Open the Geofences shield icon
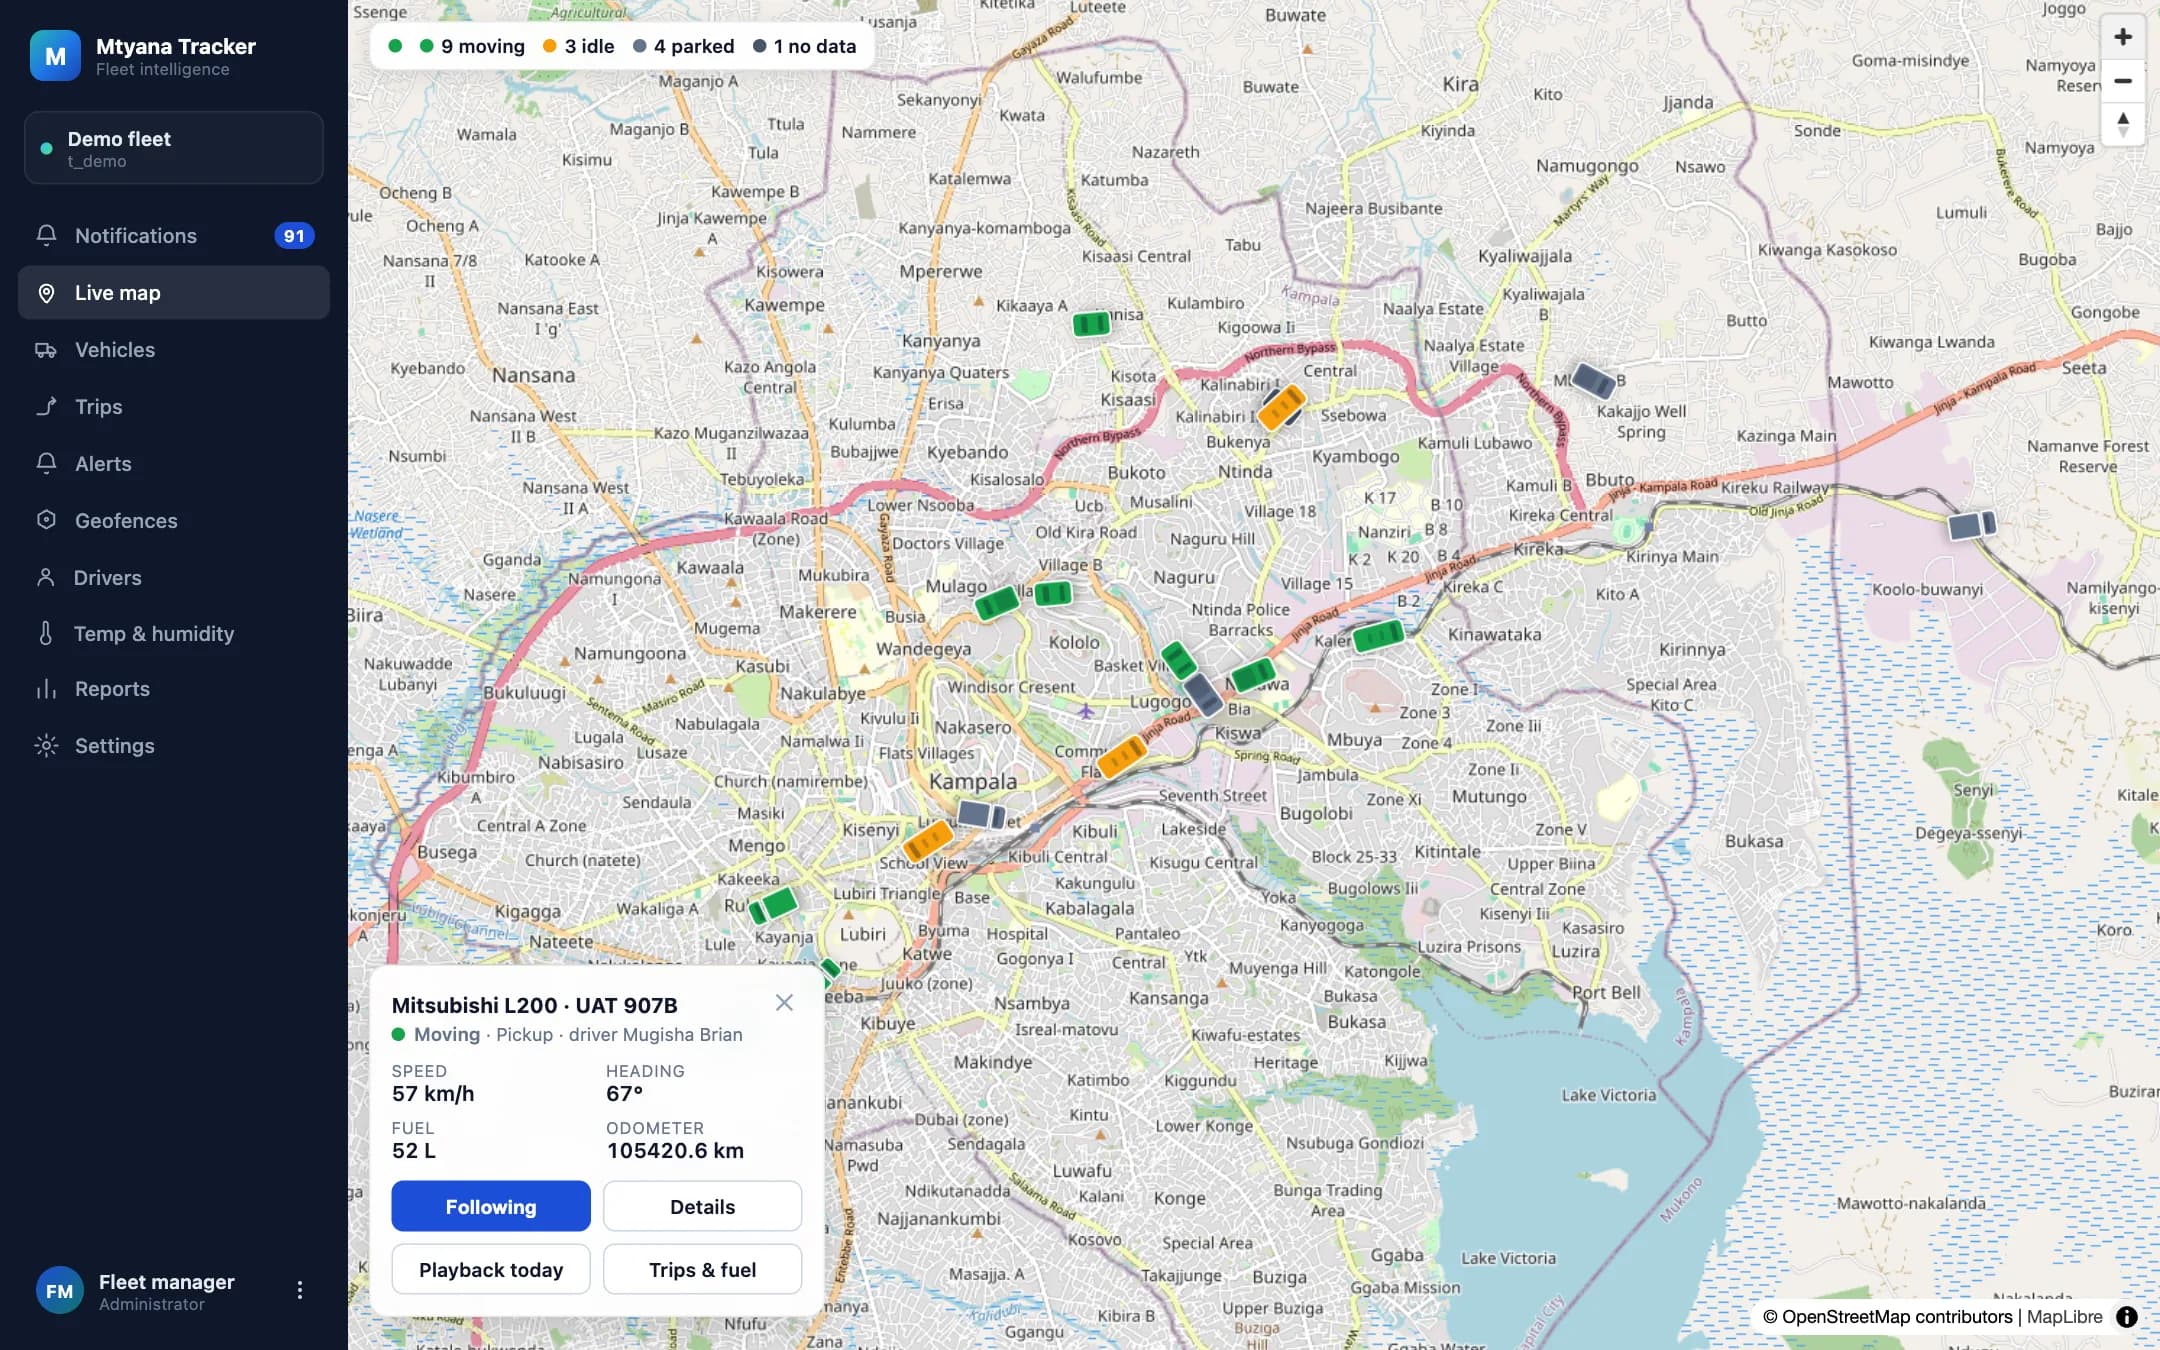Screen dimensions: 2160x1350 [x=46, y=520]
